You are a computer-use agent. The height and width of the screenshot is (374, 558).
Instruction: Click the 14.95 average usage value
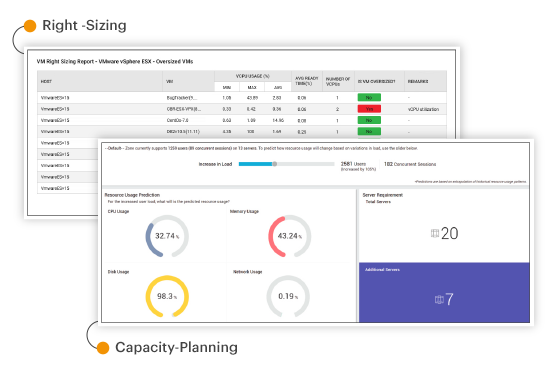tap(278, 121)
